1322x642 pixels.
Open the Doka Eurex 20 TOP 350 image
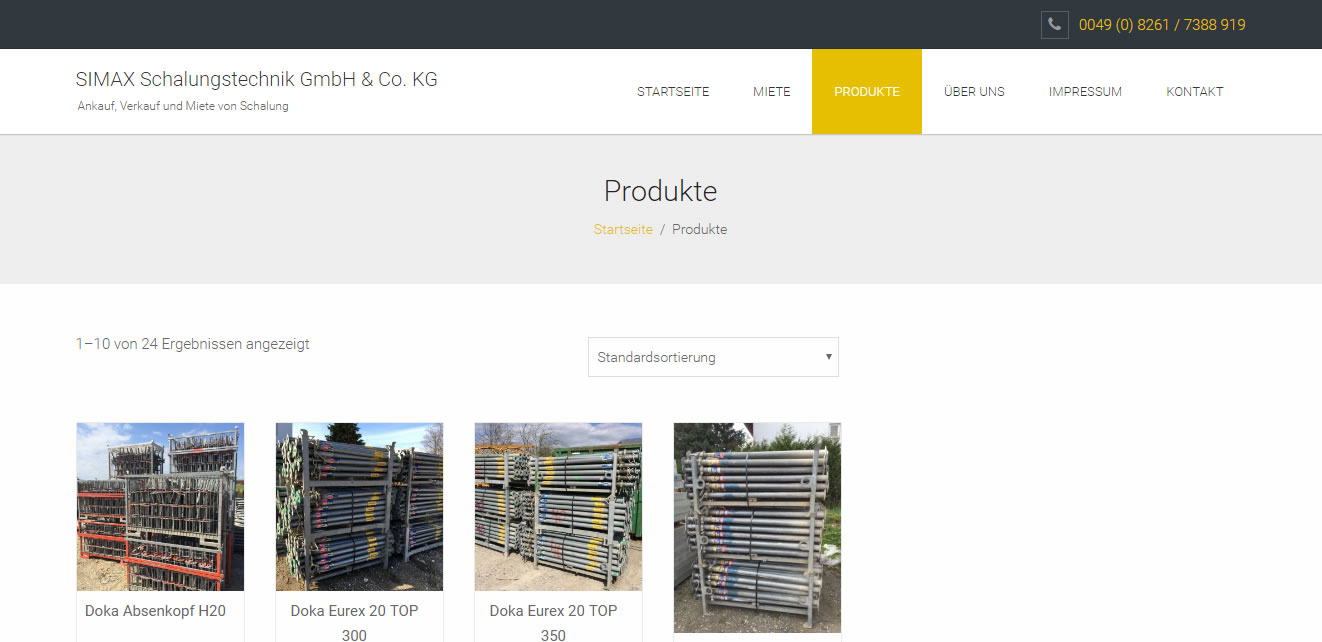click(558, 507)
